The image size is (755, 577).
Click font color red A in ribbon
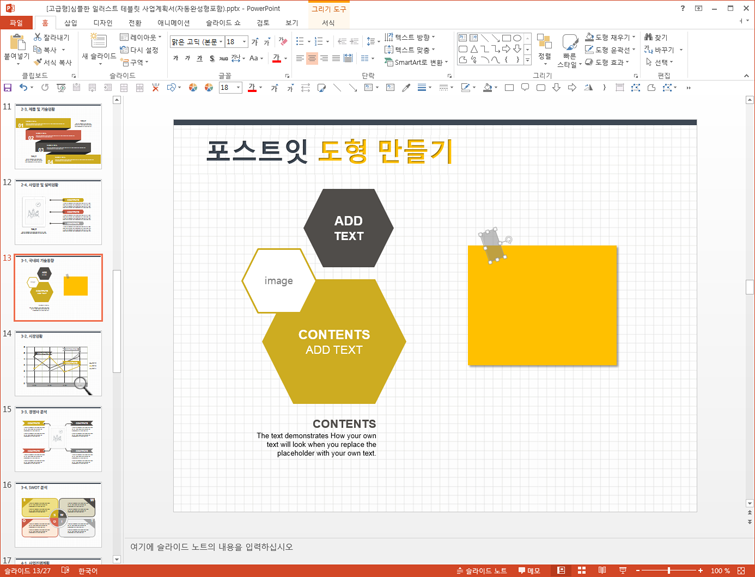coord(276,58)
